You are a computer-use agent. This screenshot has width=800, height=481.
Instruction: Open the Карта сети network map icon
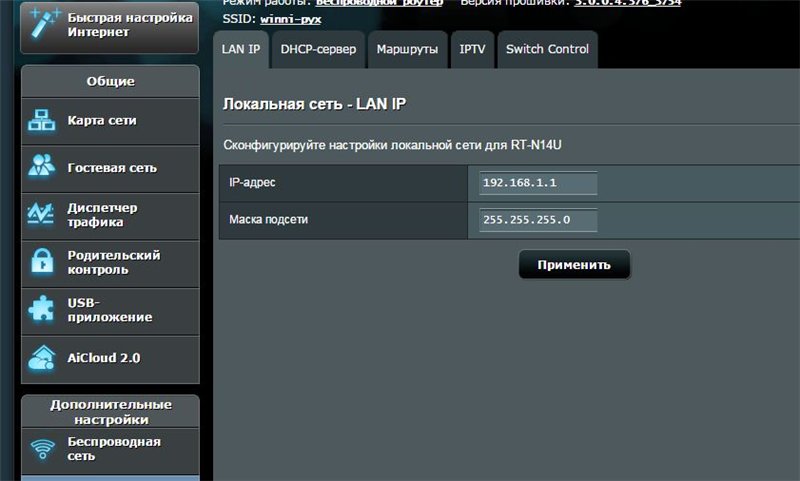tap(41, 121)
